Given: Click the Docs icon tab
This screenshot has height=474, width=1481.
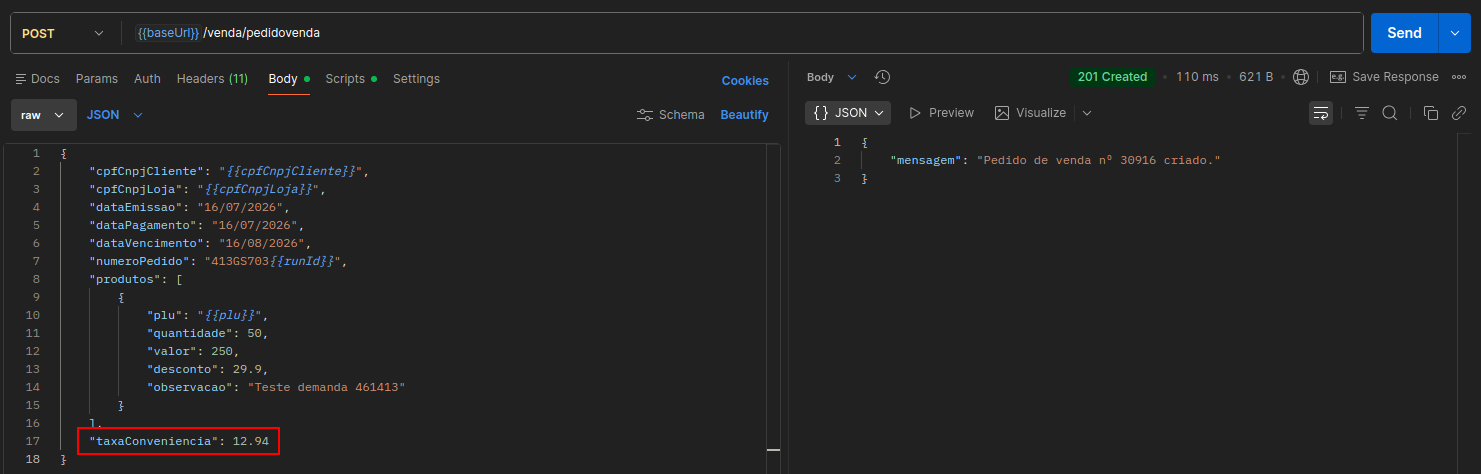Looking at the screenshot, I should coord(38,79).
